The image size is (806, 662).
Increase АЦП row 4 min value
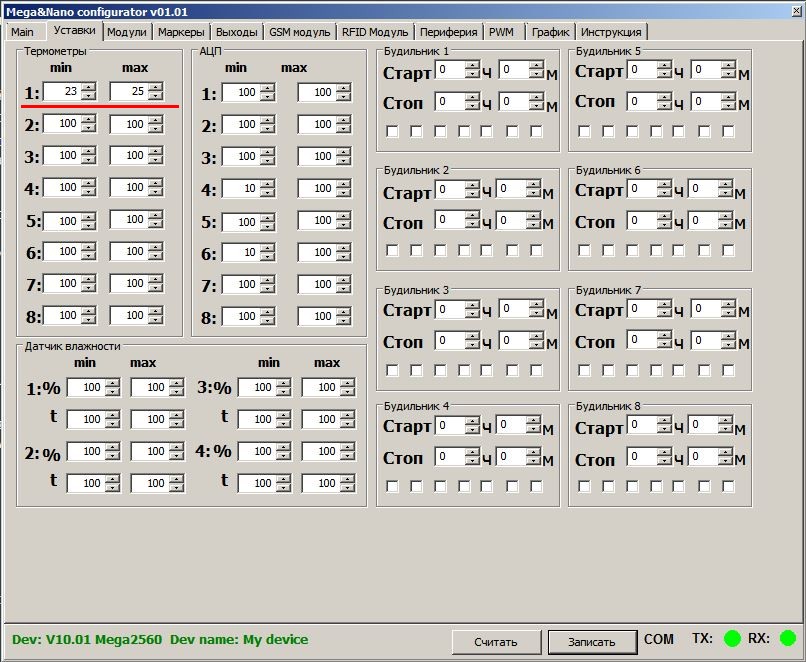(268, 185)
